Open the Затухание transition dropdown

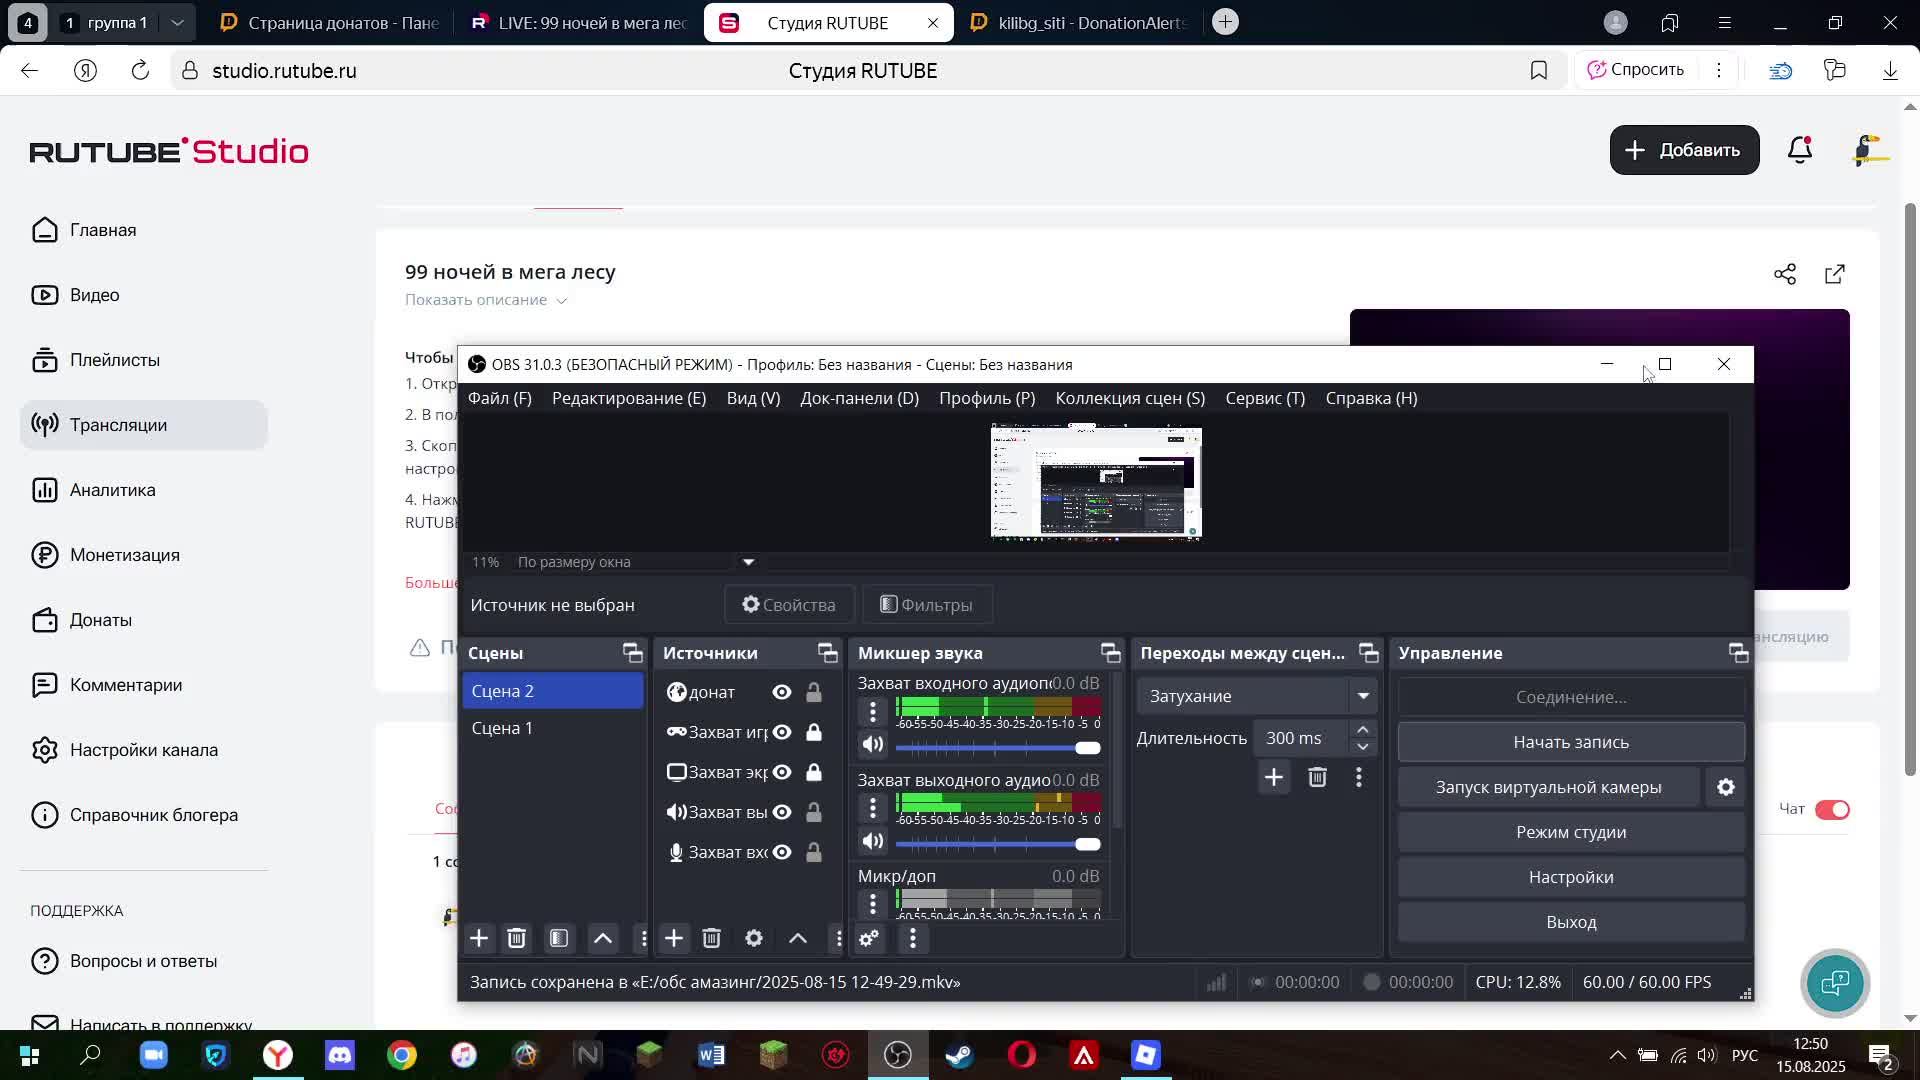(1257, 696)
